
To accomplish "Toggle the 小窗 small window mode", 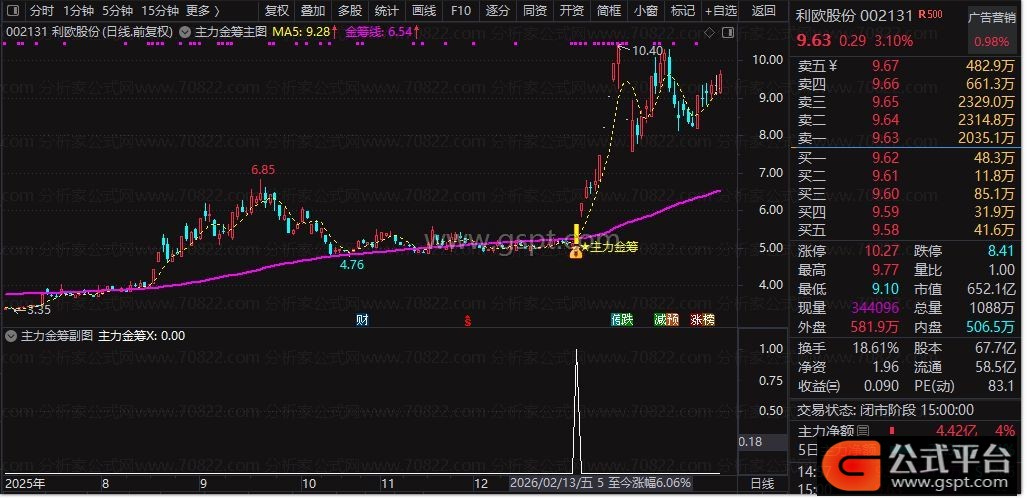I will tap(645, 11).
